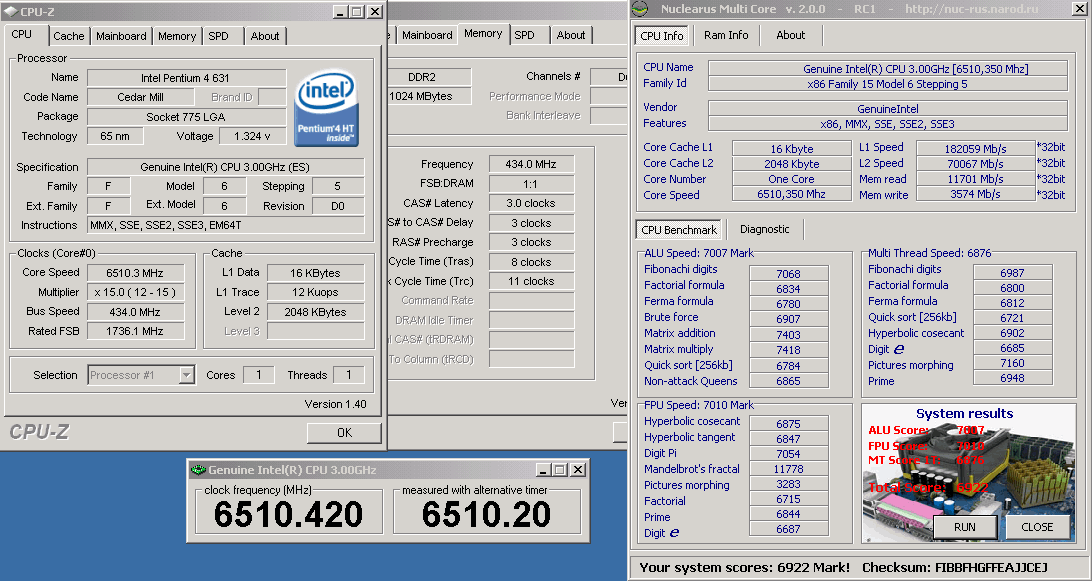Click the Multiplier value 'x 15.0 (12 - 15)'
Viewport: 1092px width, 581px height.
click(135, 293)
